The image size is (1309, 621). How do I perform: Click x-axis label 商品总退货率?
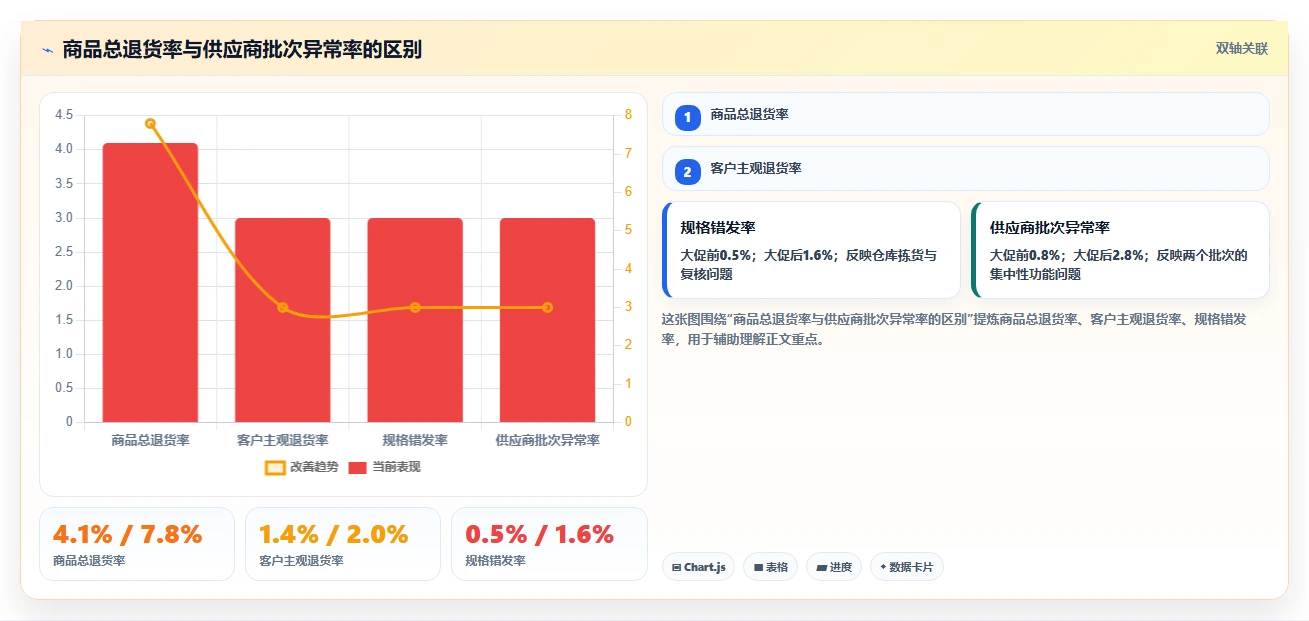click(x=150, y=440)
